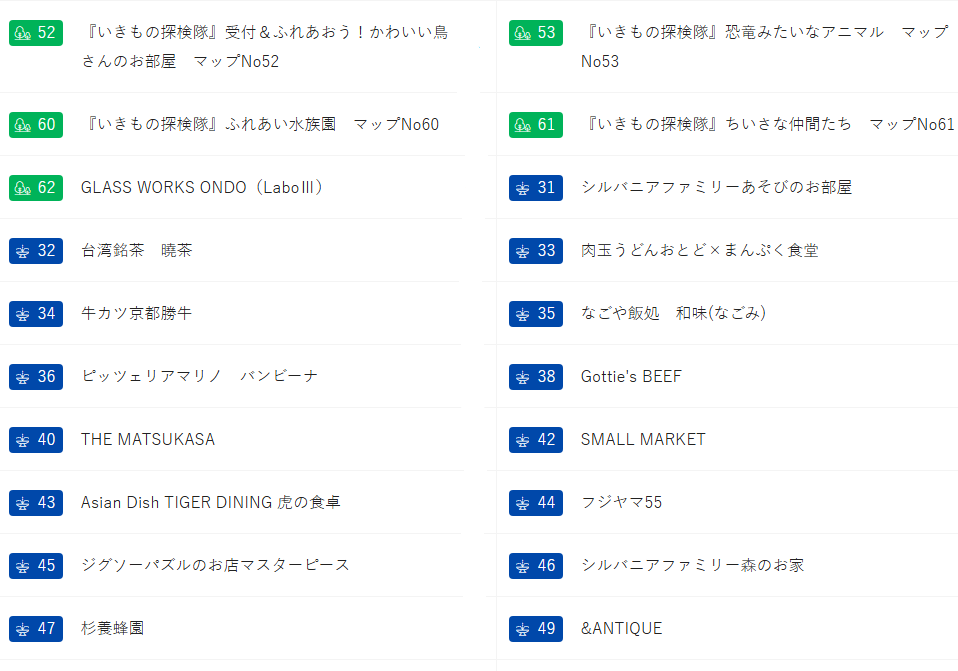
Task: Select the blue 32 shop badge
Action: [x=36, y=251]
